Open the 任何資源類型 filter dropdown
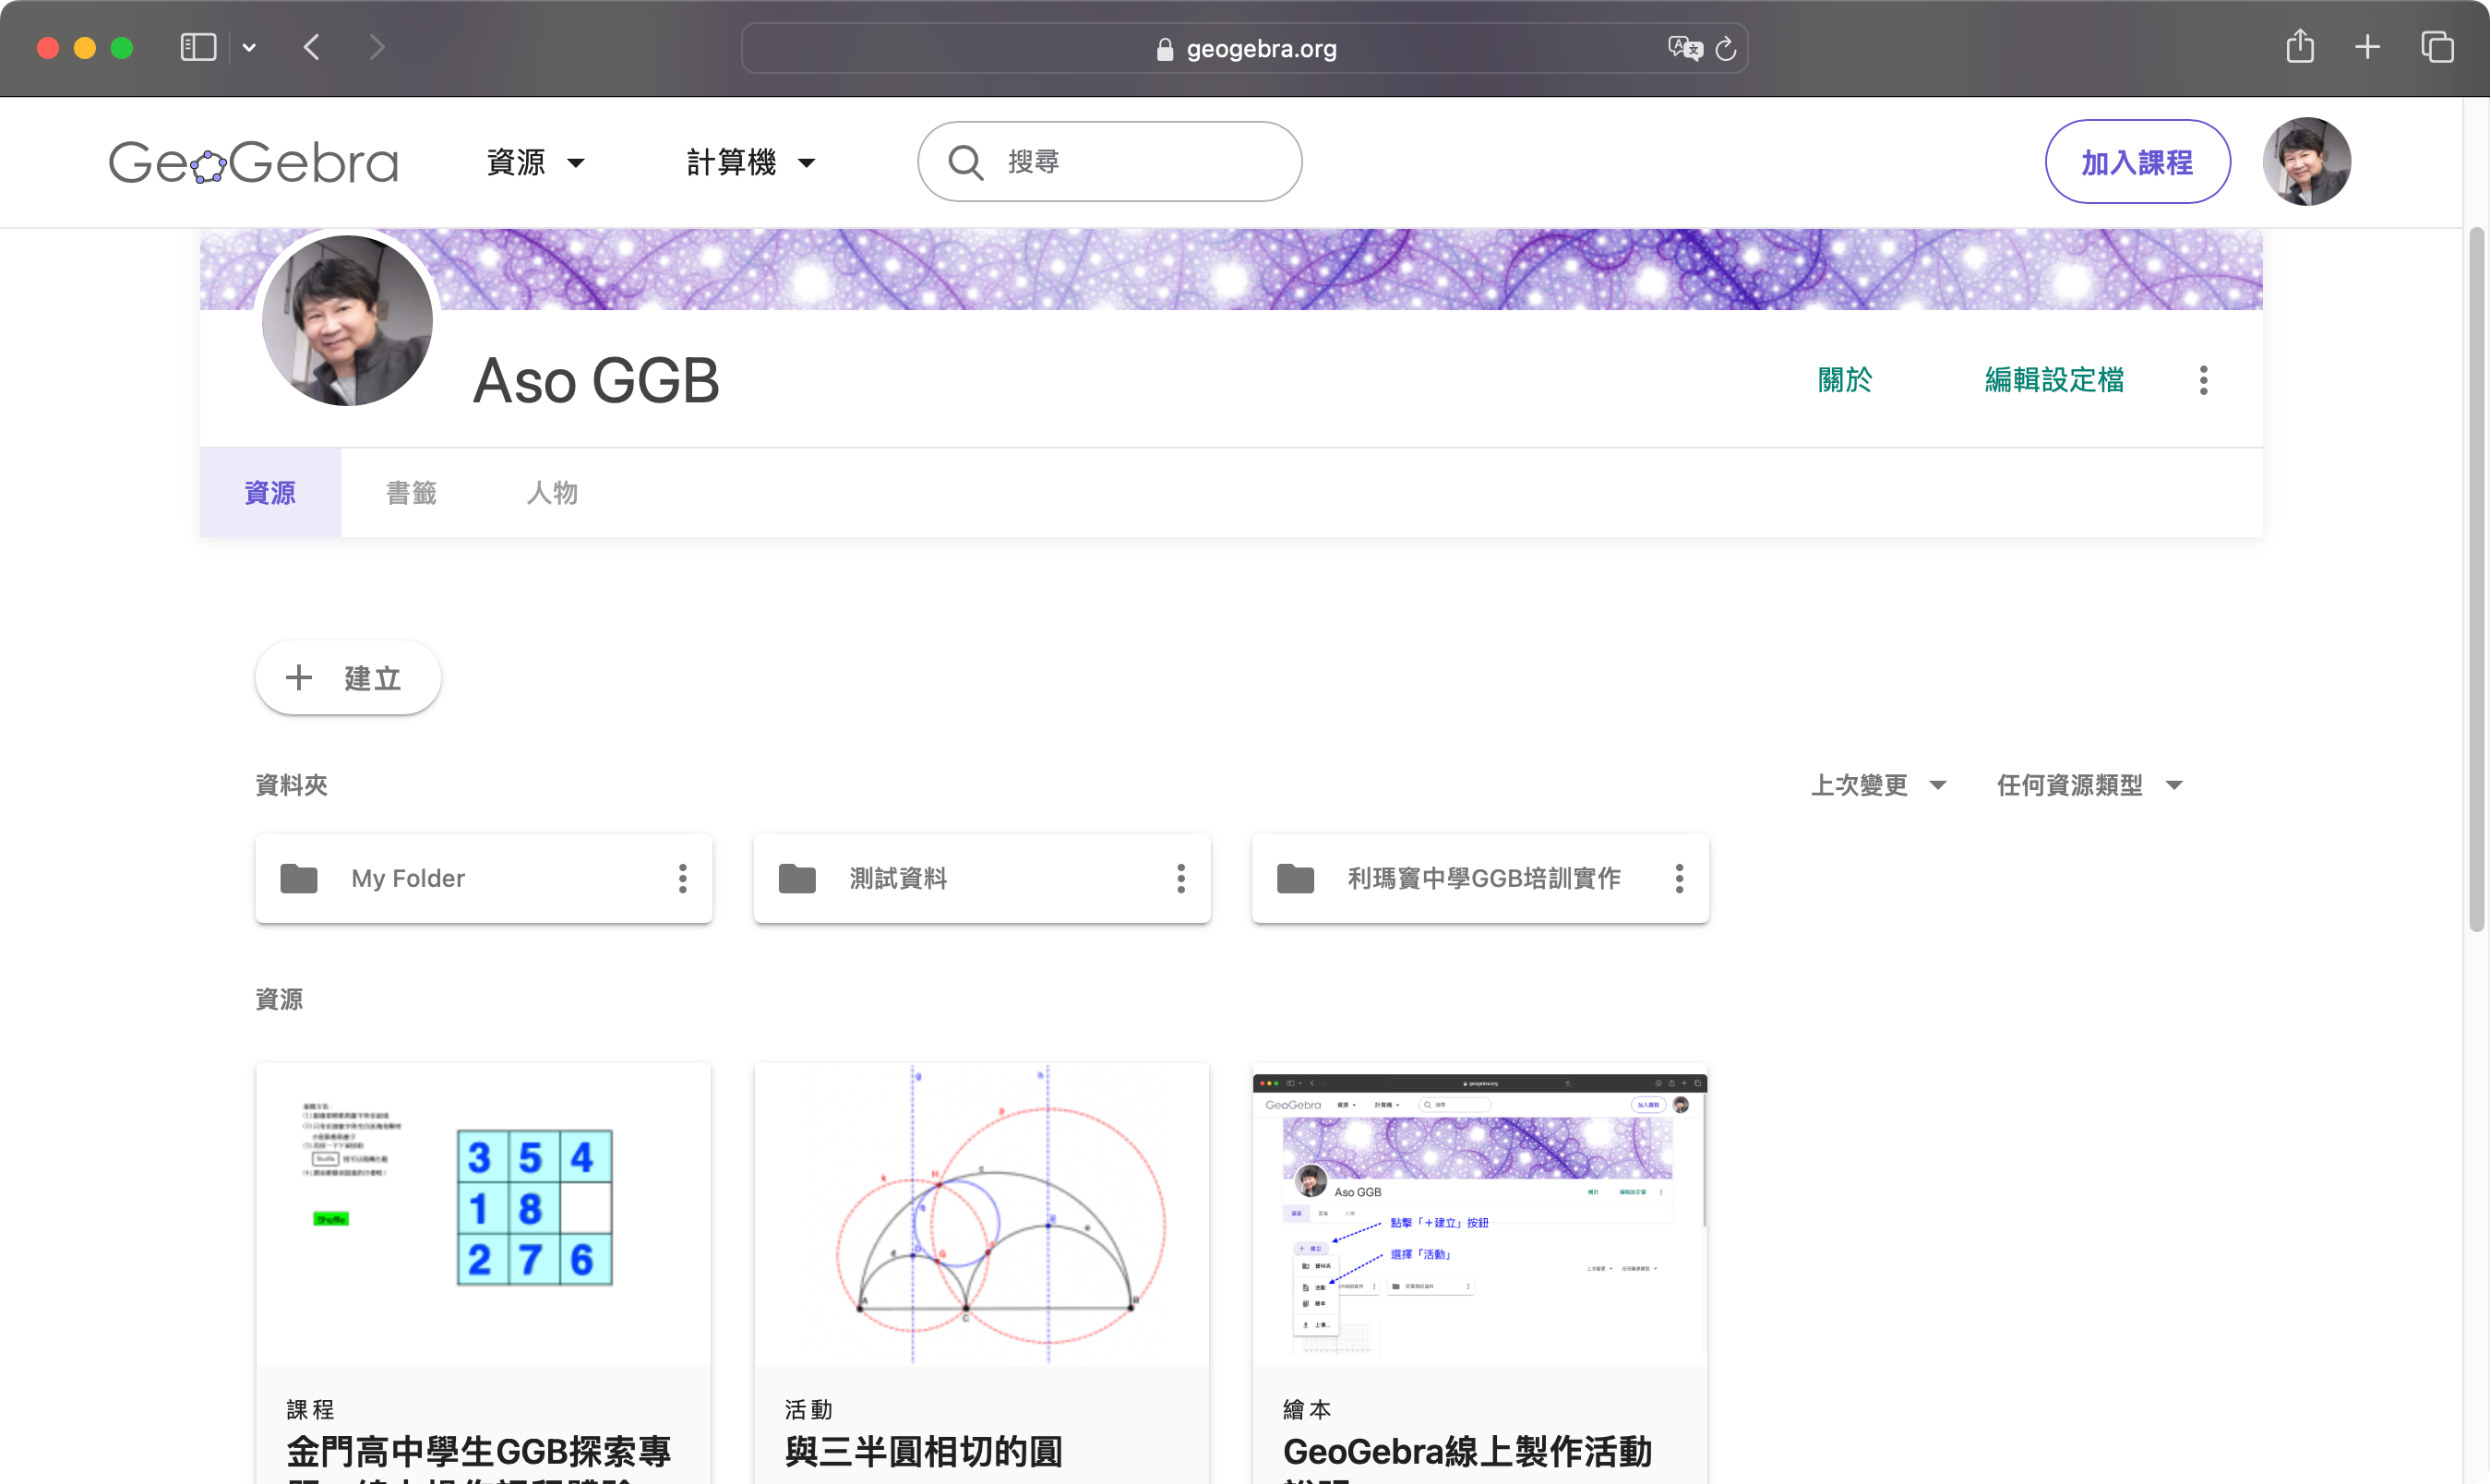 click(x=2089, y=785)
